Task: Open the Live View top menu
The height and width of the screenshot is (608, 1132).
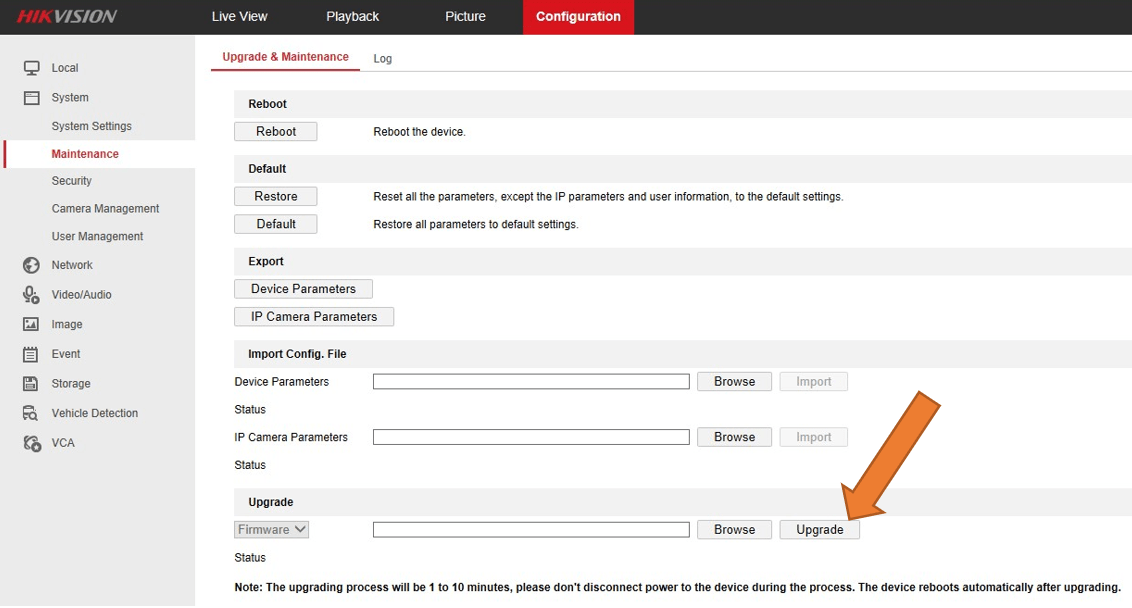Action: pos(239,17)
